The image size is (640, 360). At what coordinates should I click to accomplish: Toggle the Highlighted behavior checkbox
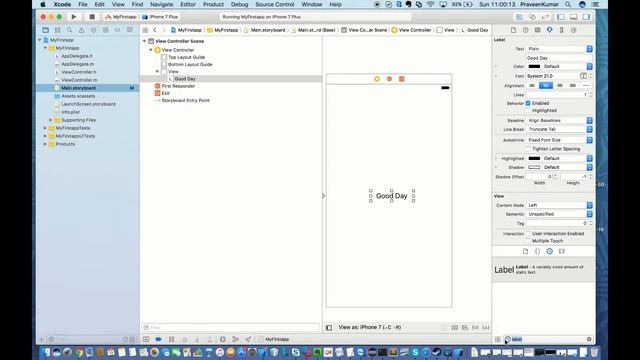coord(528,111)
